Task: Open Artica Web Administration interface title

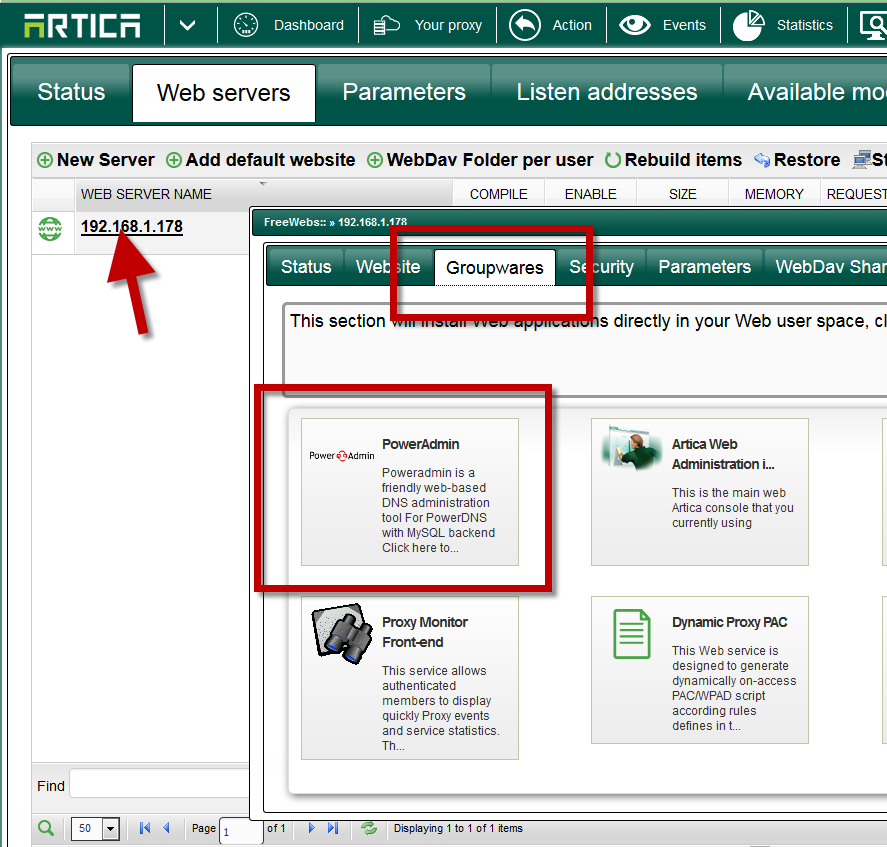Action: (723, 454)
